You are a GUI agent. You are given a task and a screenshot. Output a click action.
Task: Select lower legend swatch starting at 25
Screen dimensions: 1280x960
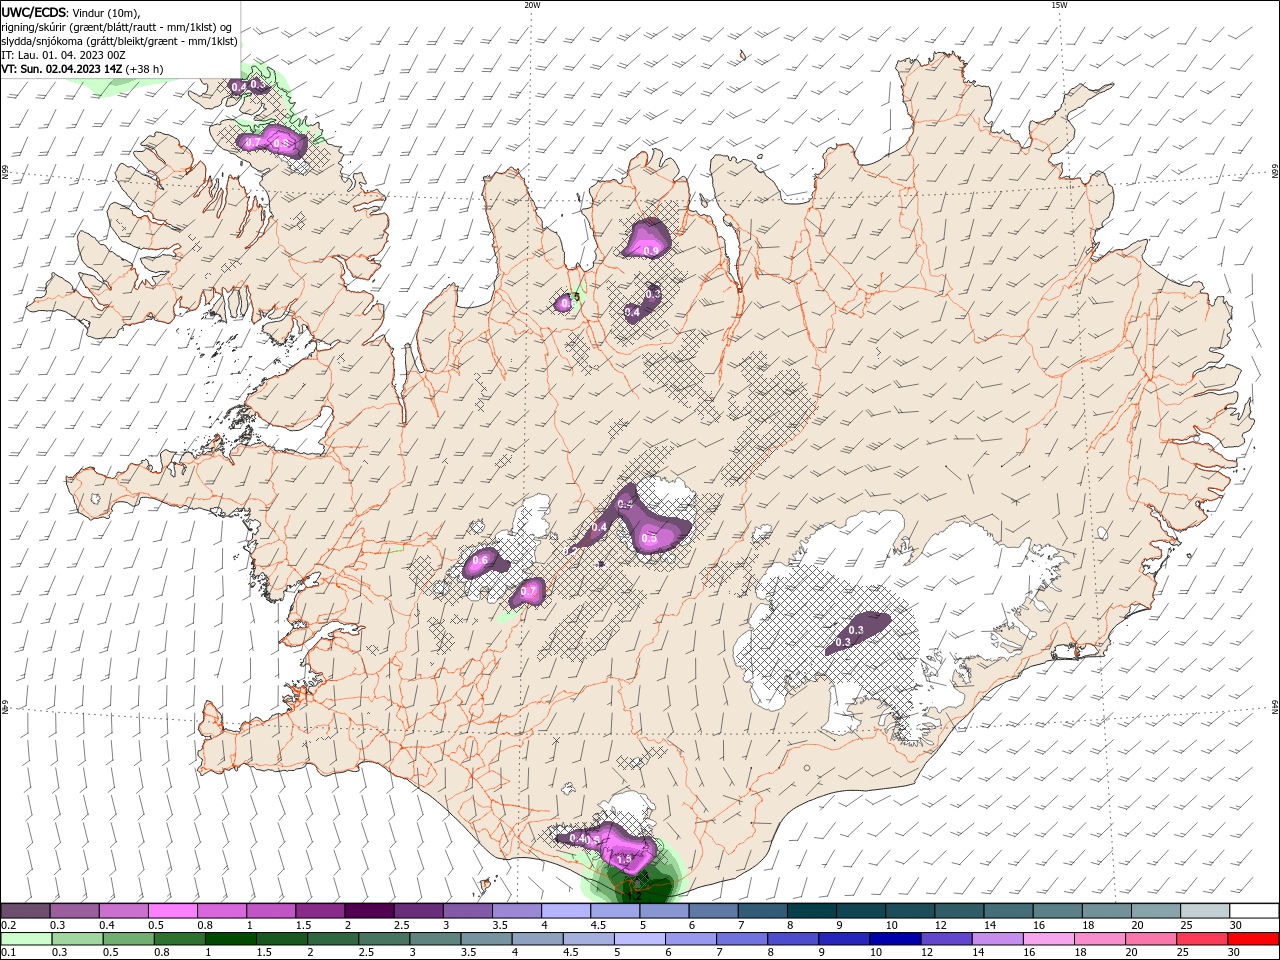pyautogui.click(x=1201, y=939)
